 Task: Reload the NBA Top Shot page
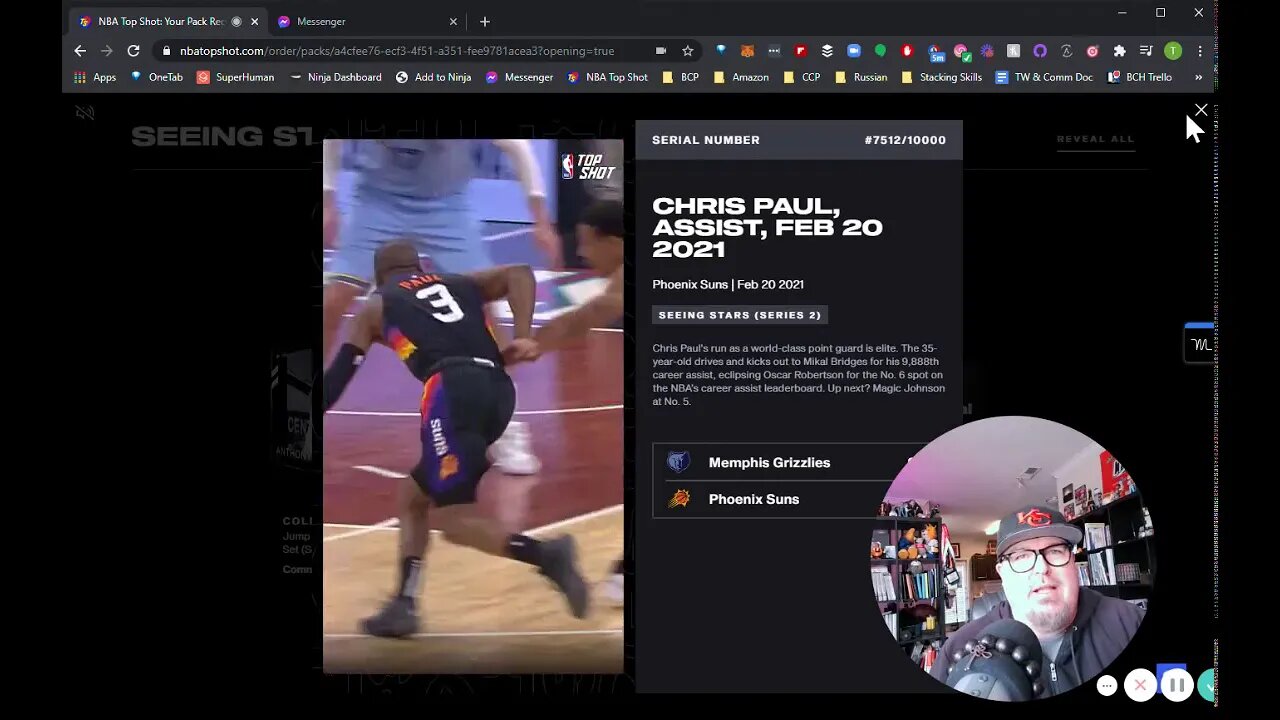(x=133, y=51)
